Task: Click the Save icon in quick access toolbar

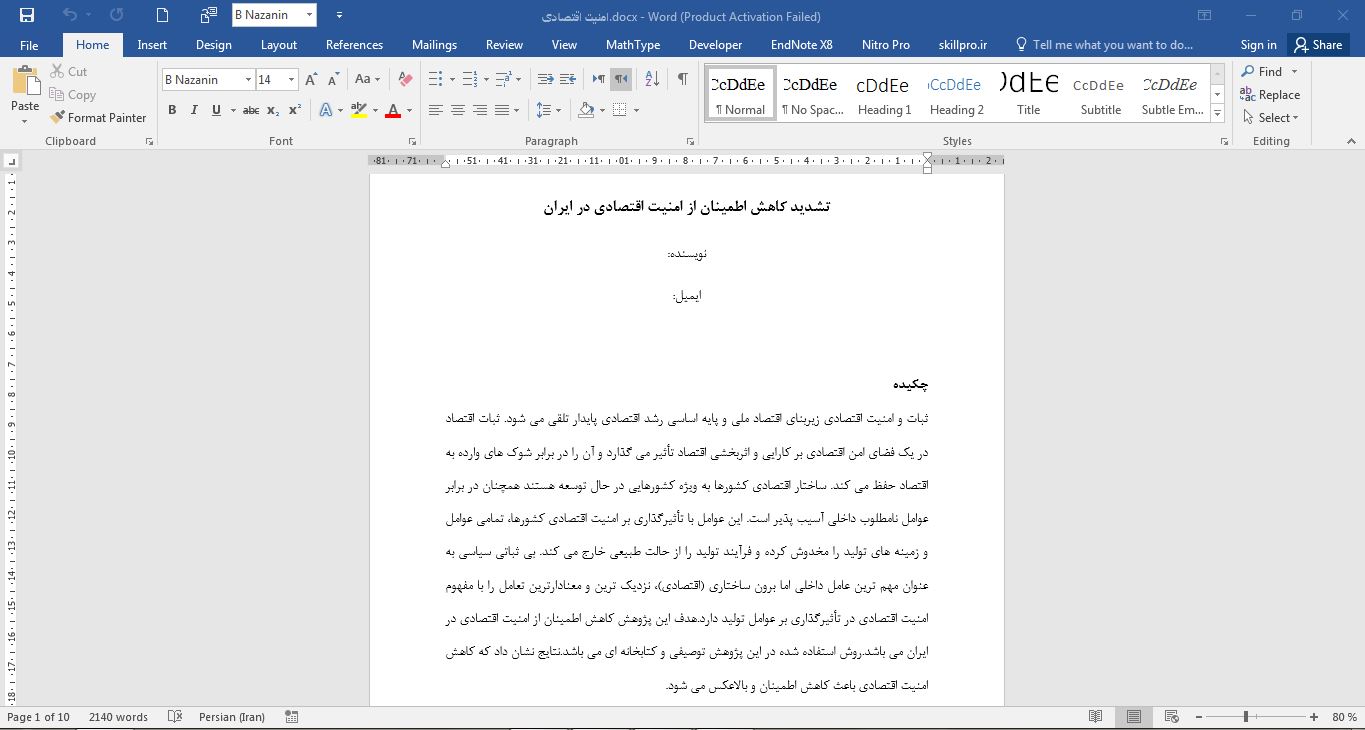Action: tap(27, 15)
